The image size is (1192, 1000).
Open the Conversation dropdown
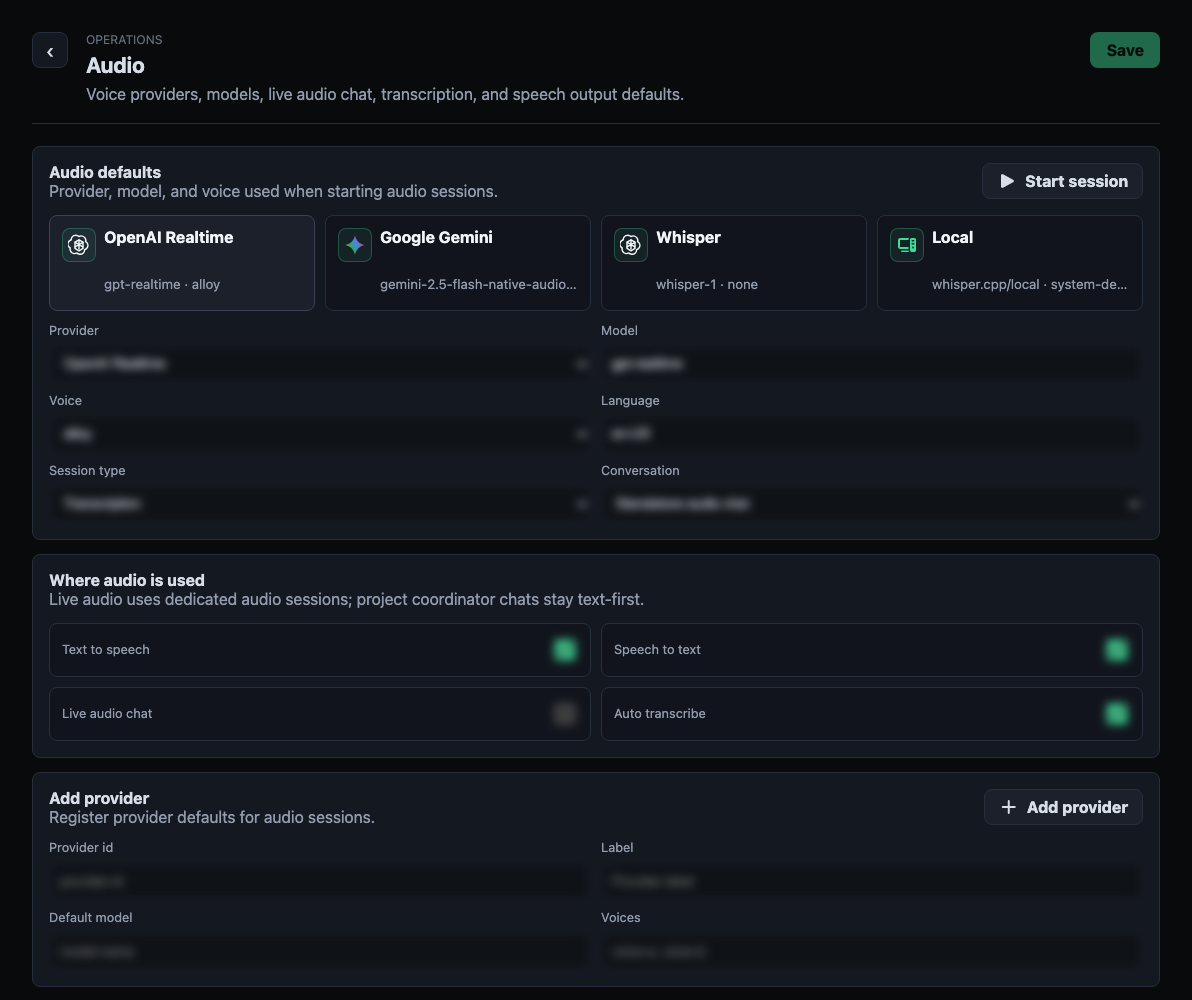872,503
